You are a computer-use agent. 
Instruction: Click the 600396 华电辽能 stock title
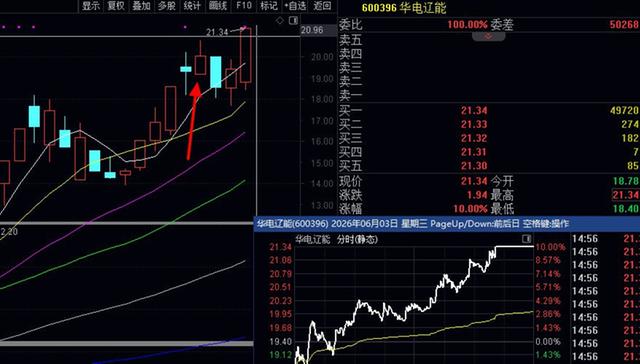click(x=404, y=7)
